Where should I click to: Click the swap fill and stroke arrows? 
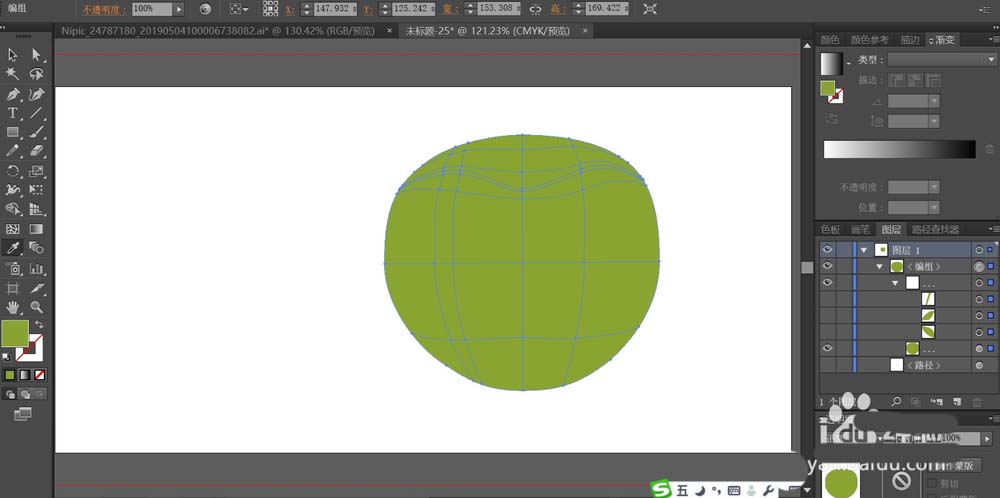click(38, 325)
